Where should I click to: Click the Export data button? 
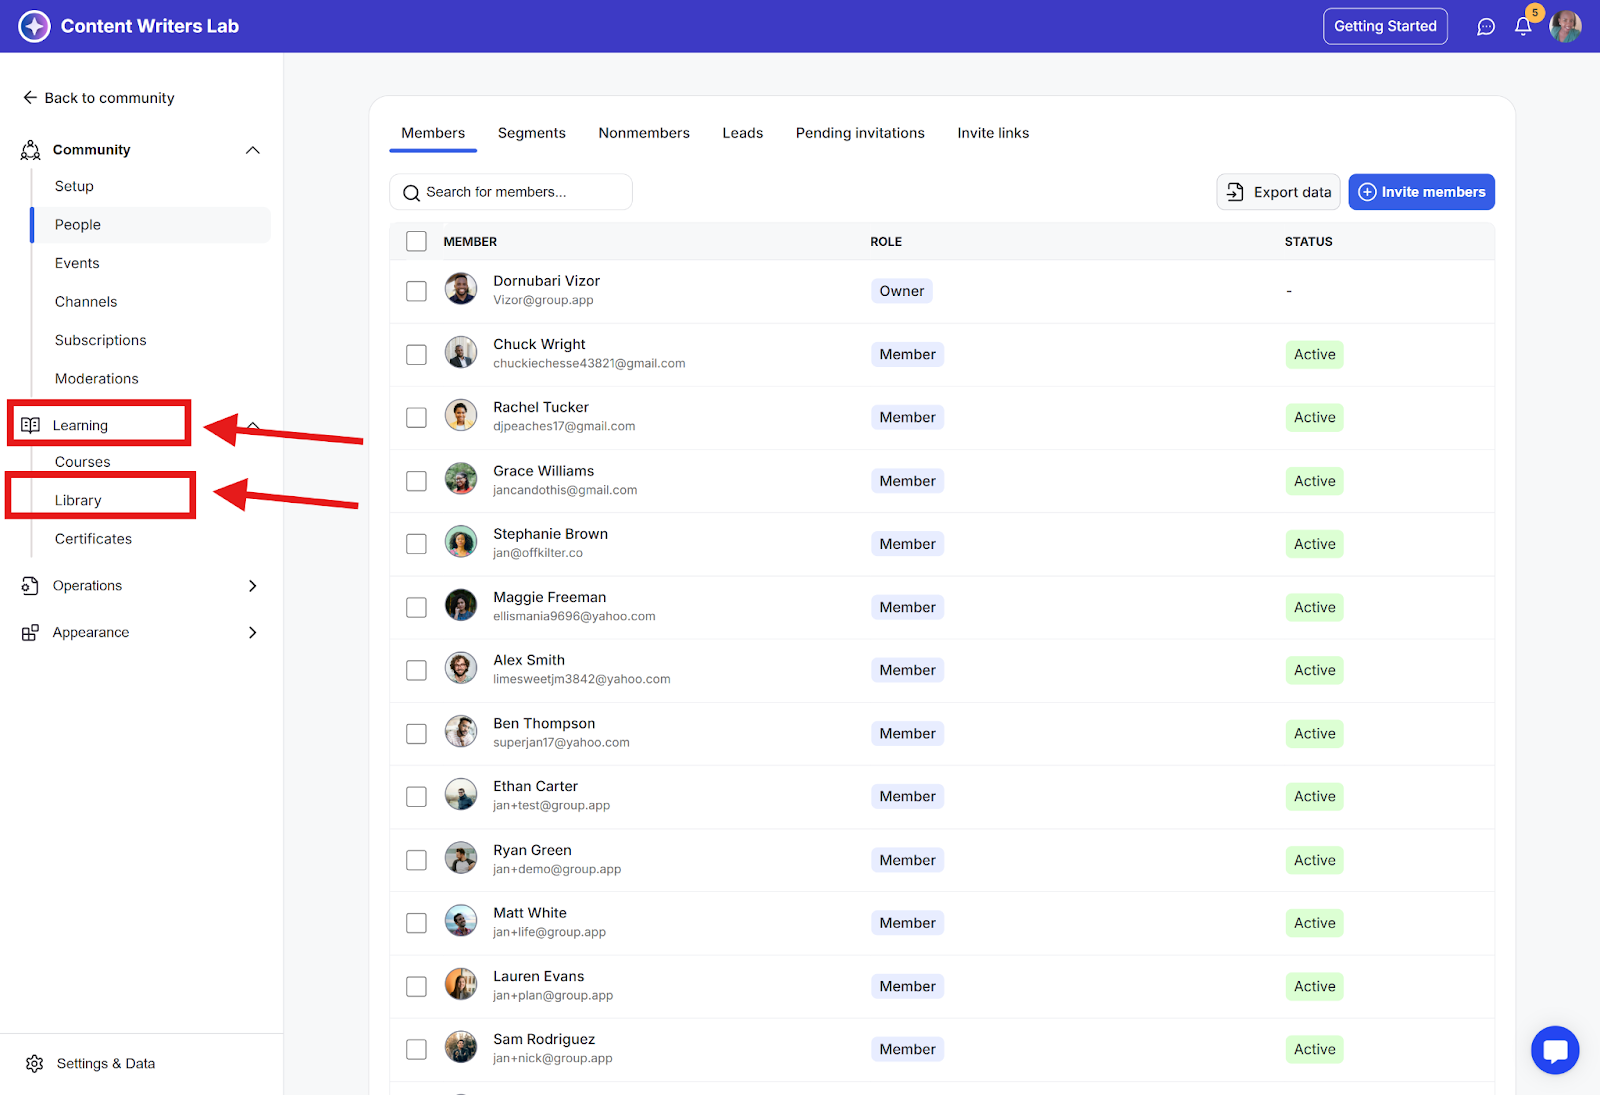tap(1278, 192)
